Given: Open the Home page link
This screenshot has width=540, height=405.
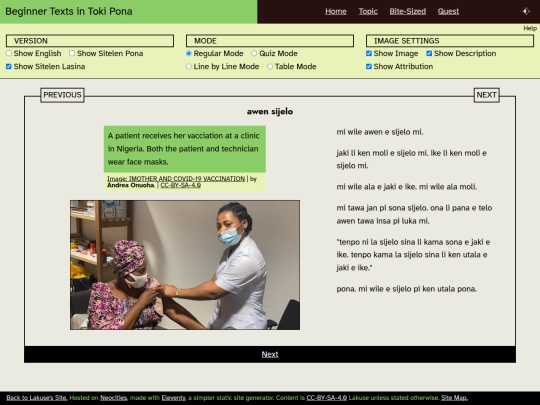Looking at the screenshot, I should pyautogui.click(x=336, y=11).
